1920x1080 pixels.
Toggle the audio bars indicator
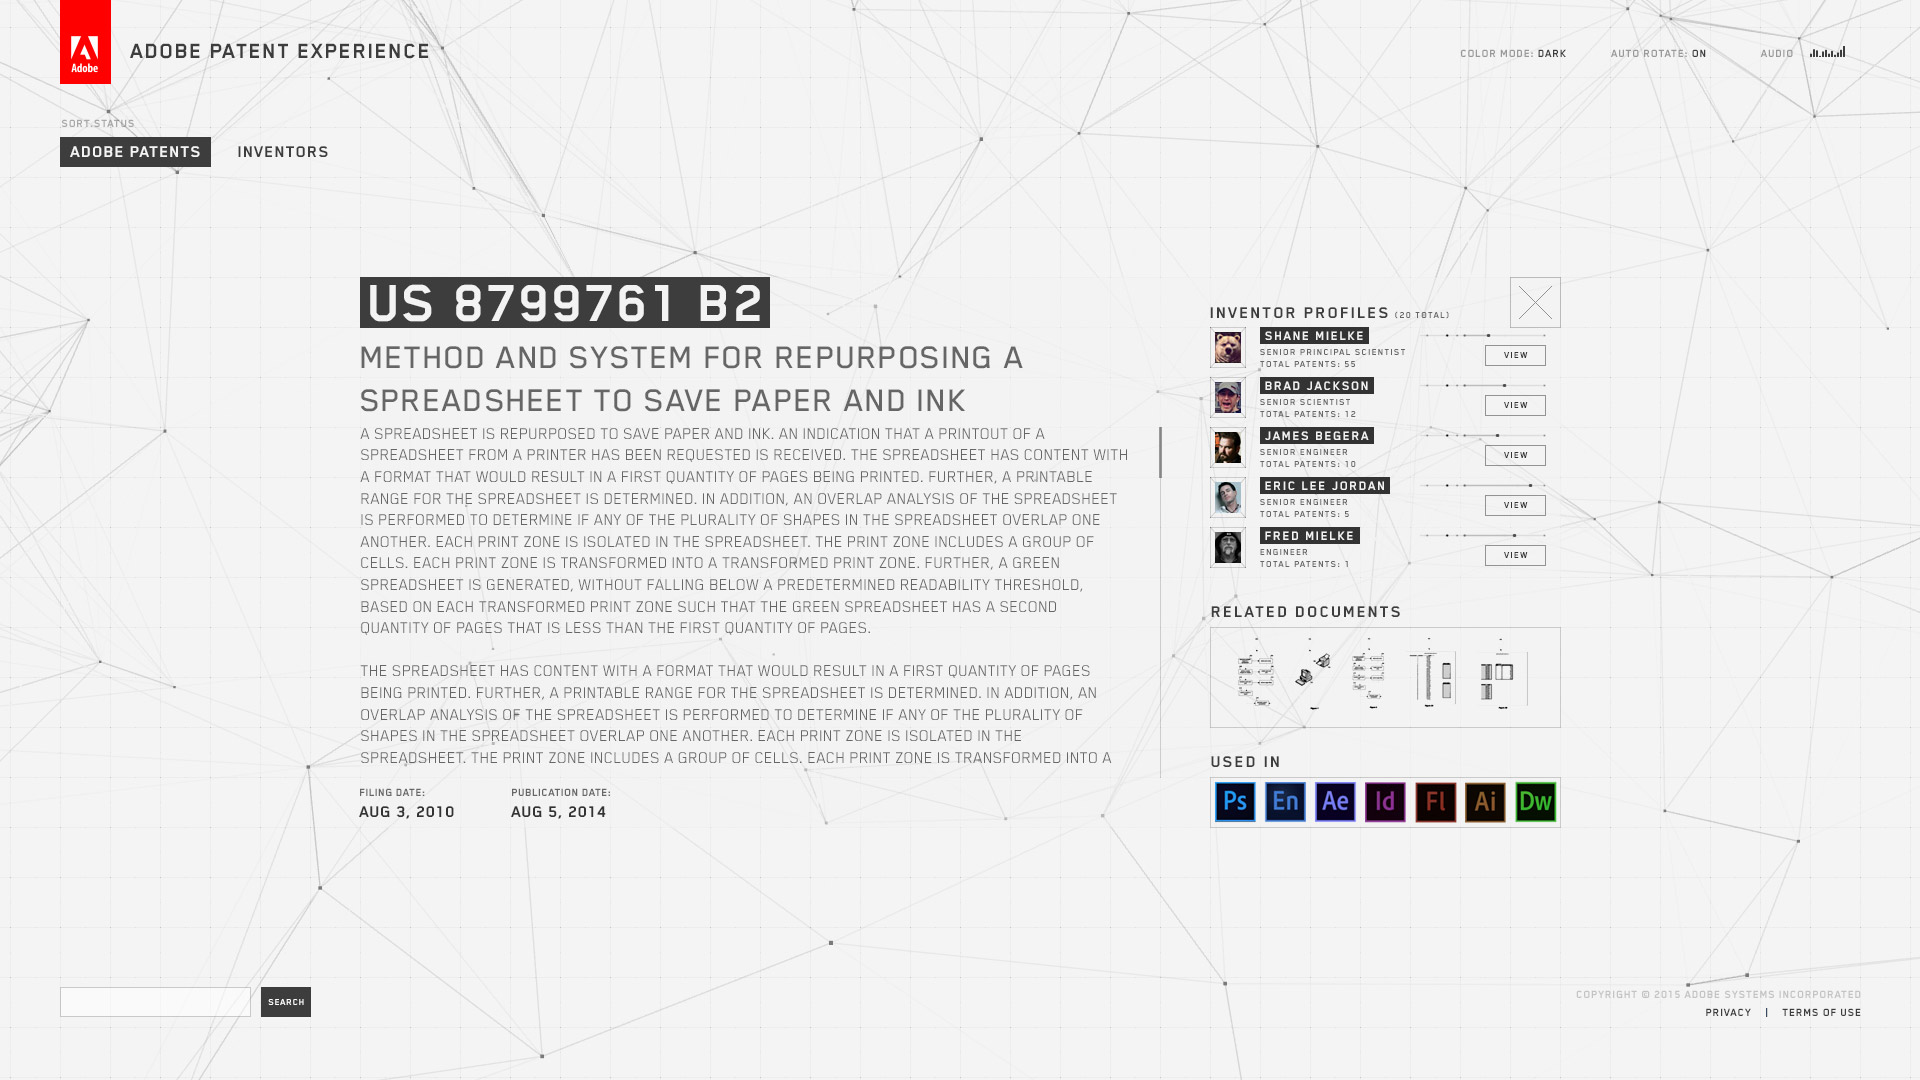(1827, 53)
